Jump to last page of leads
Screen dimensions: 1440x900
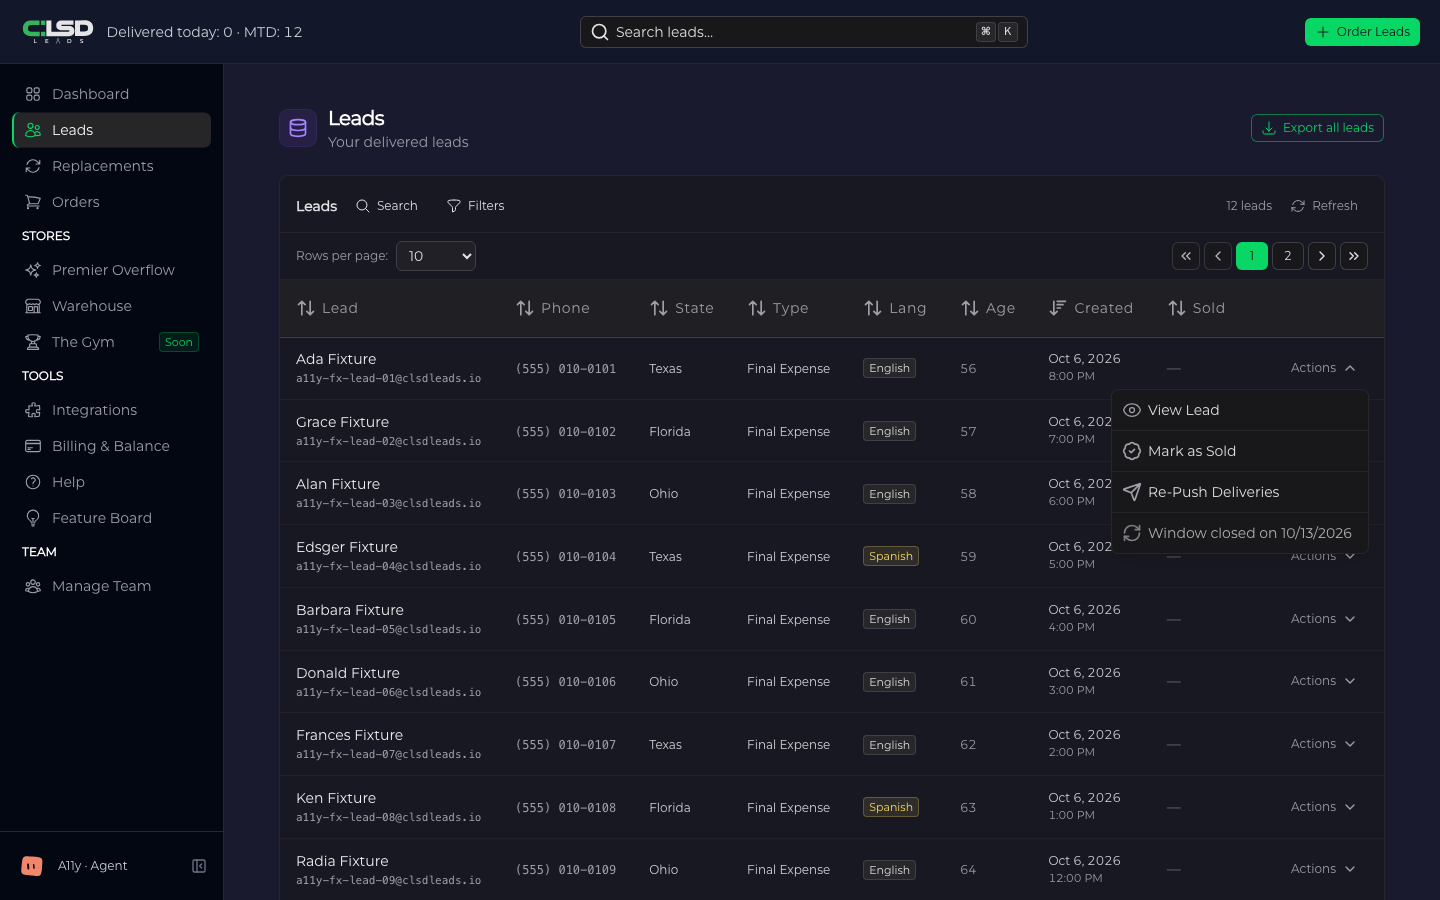point(1354,256)
